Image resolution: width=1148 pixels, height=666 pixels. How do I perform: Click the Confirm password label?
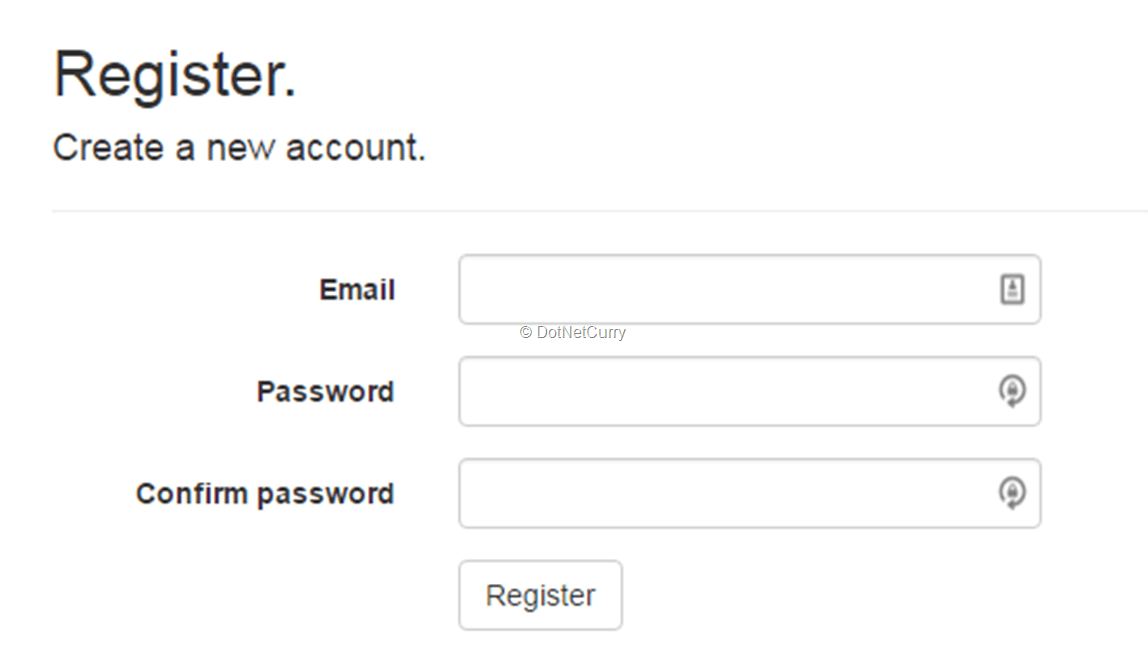[265, 494]
